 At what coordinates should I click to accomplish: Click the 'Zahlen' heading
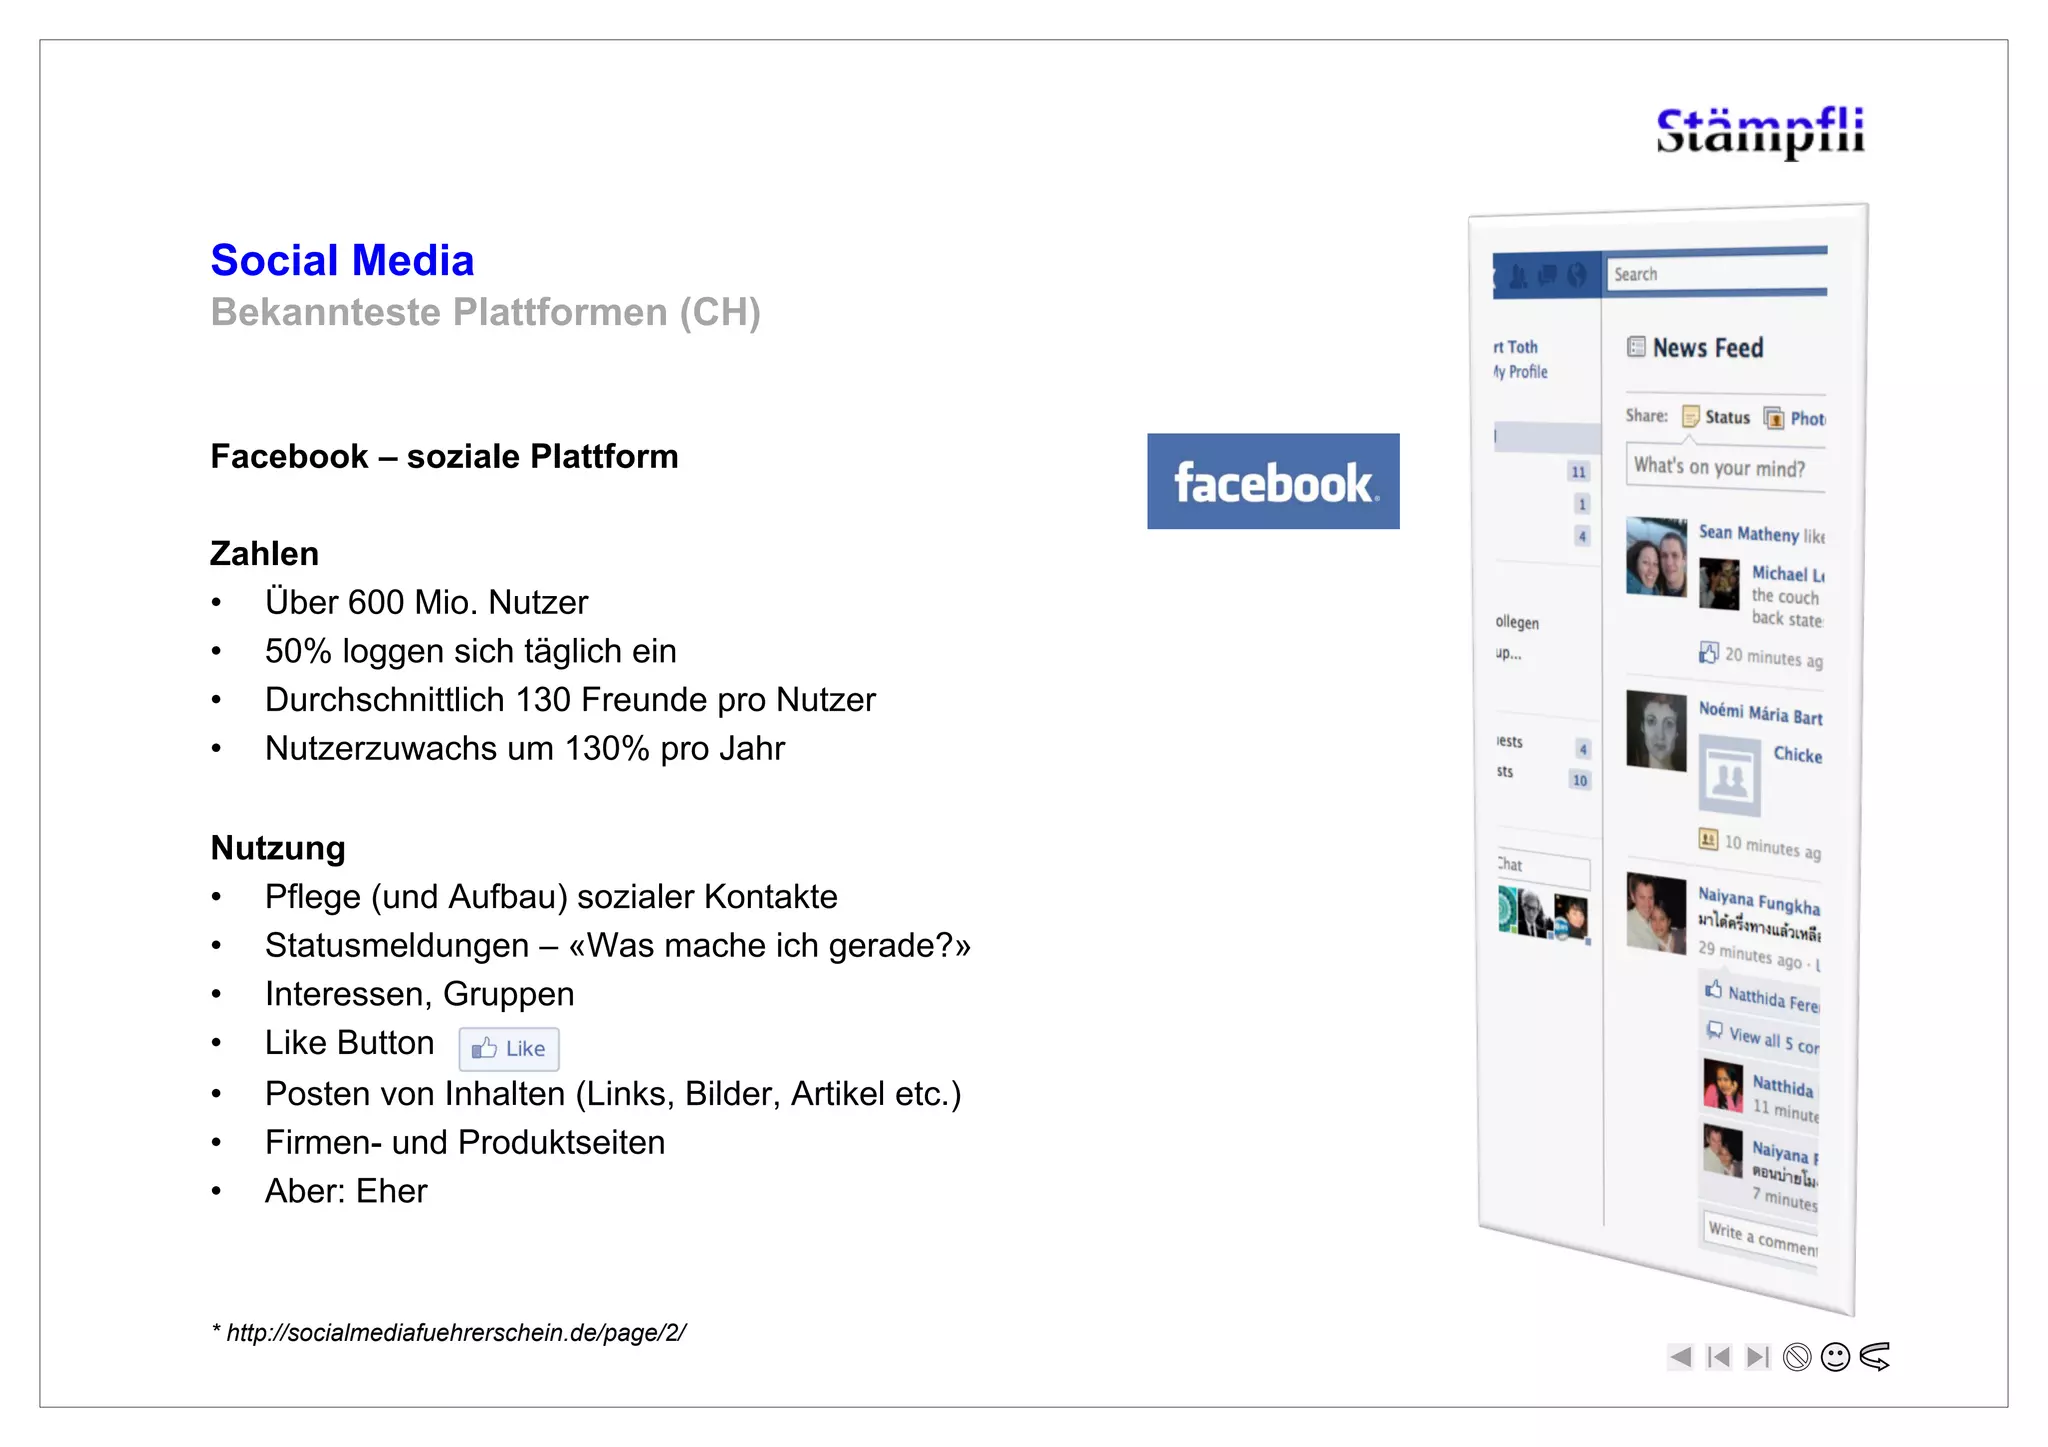click(x=264, y=553)
